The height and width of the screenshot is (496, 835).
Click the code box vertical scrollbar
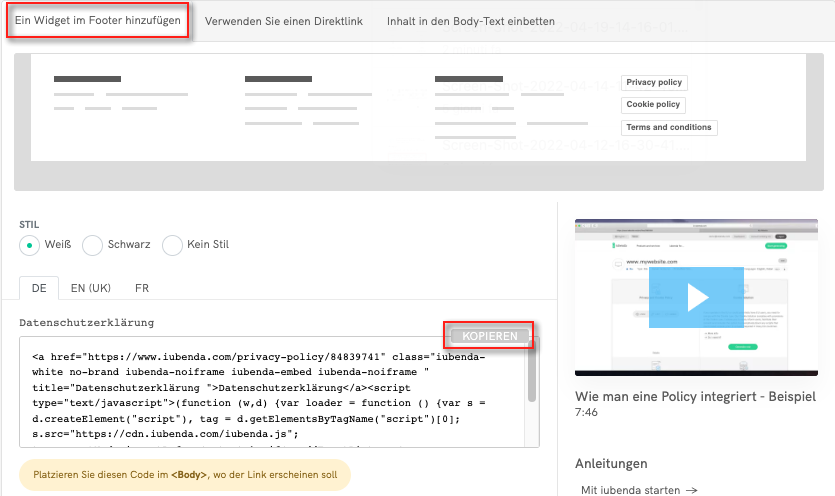click(x=532, y=380)
